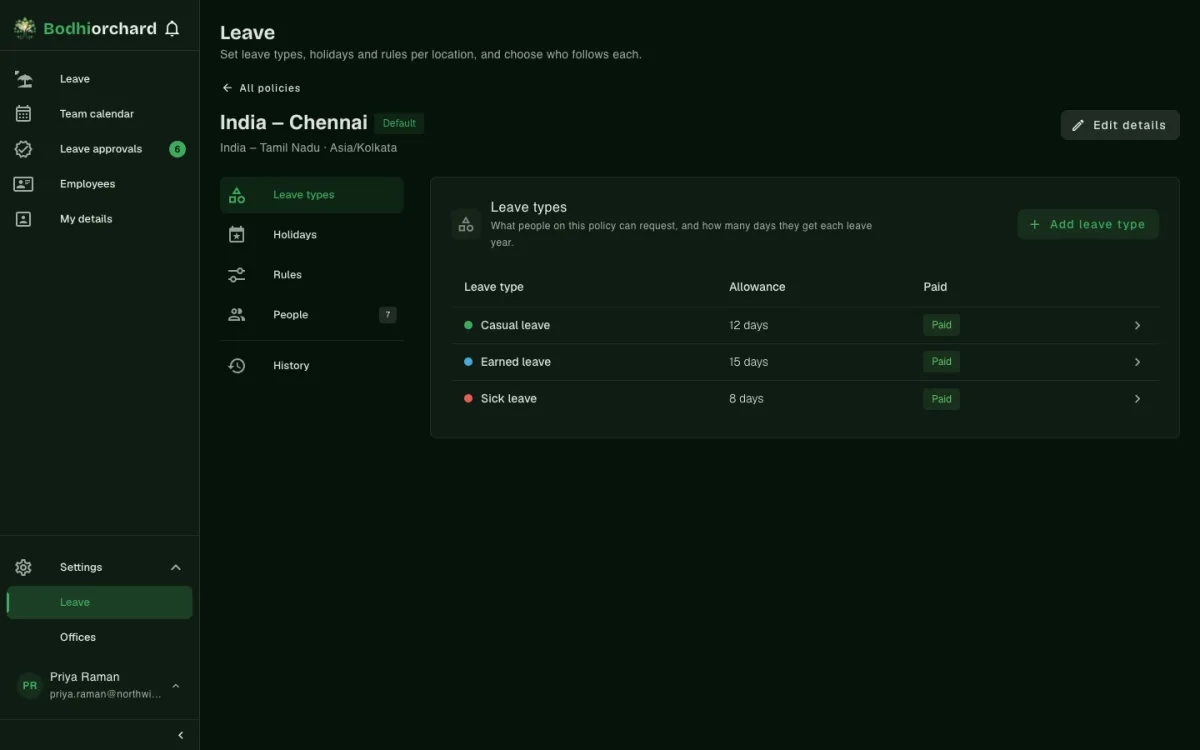Expand the Priya Raman account menu
This screenshot has height=750, width=1200.
176,686
